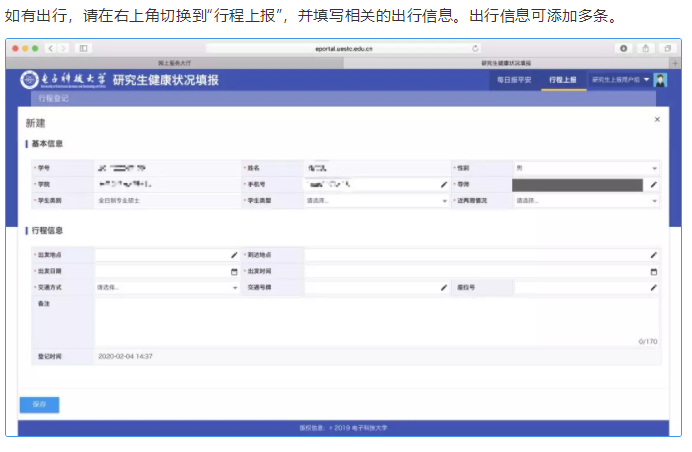Viewport: 692px width, 452px height.
Task: Expand the 性别 dropdown
Action: (x=585, y=168)
